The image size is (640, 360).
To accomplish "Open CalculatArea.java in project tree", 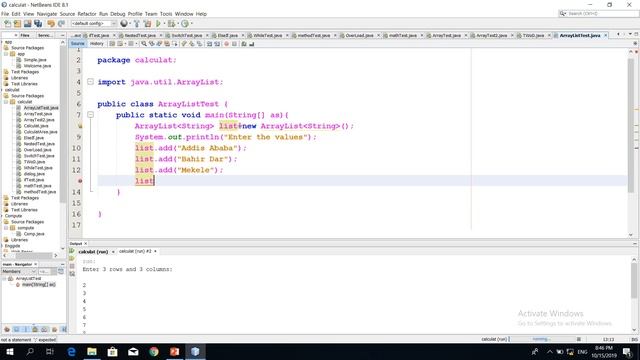I will pyautogui.click(x=40, y=132).
